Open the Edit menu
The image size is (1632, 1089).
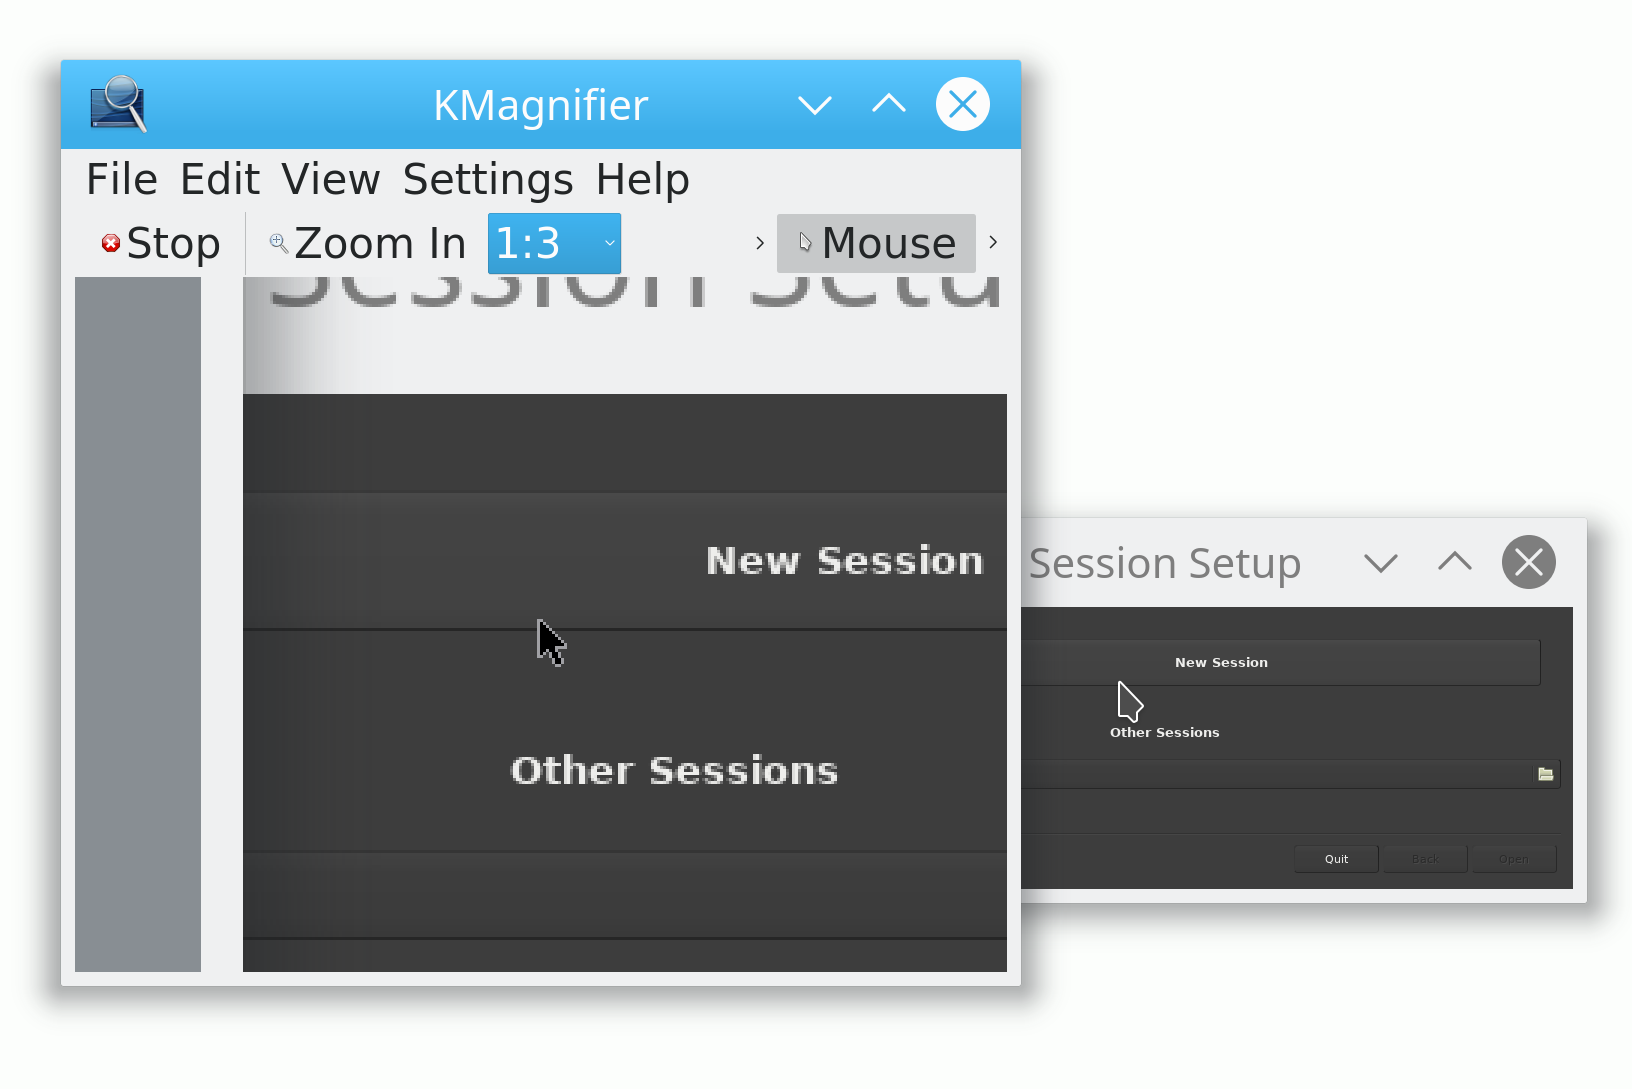220,180
